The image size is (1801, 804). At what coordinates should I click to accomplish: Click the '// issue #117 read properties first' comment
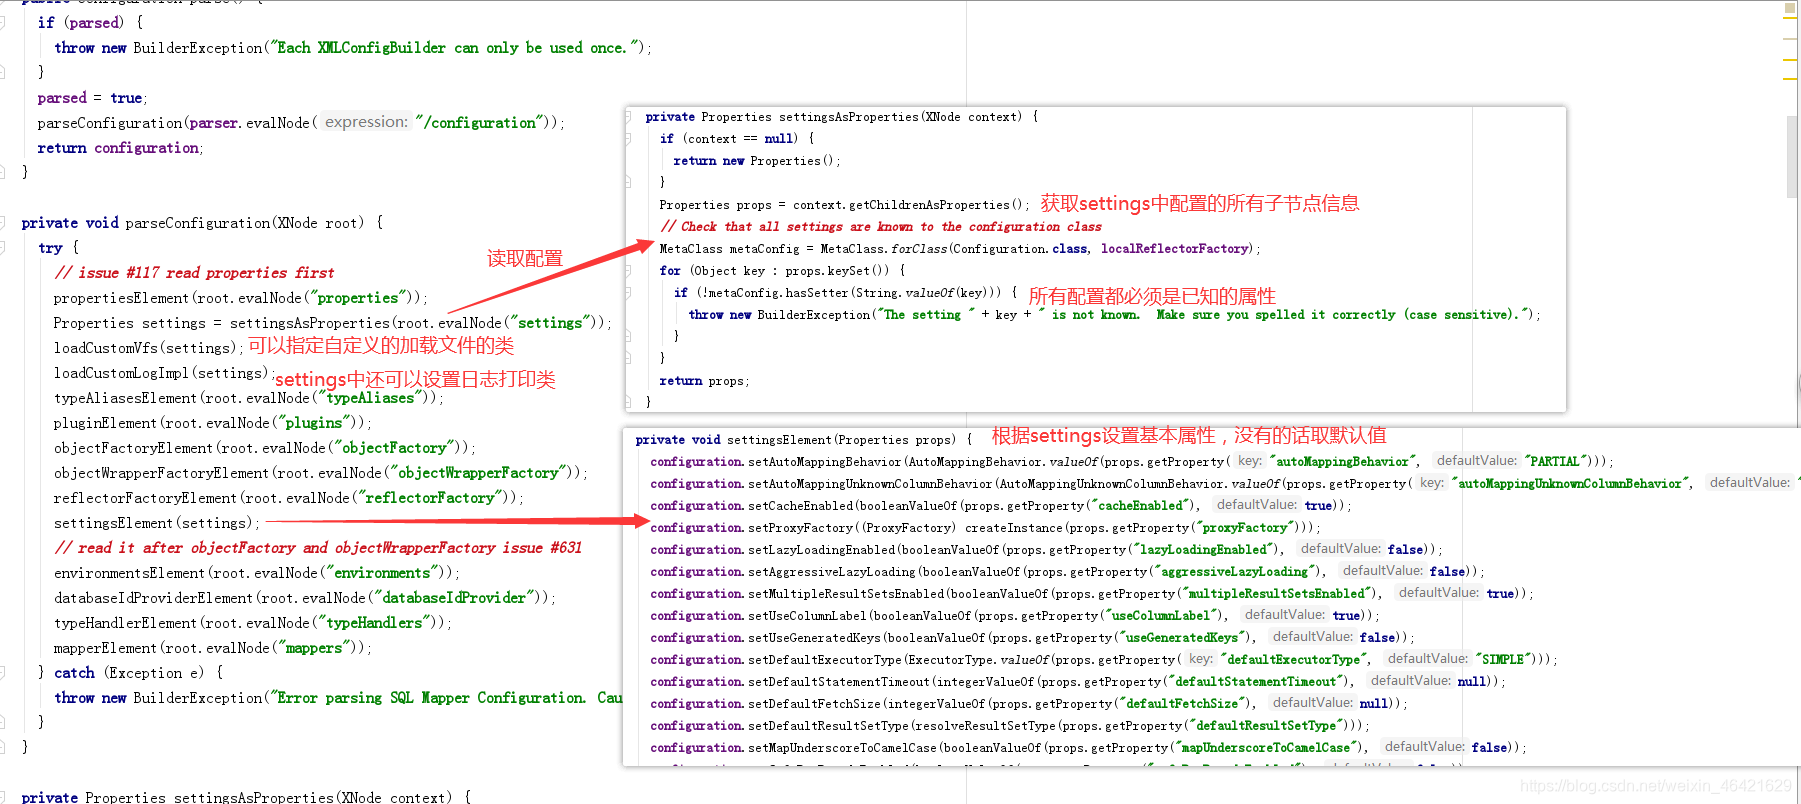[194, 273]
